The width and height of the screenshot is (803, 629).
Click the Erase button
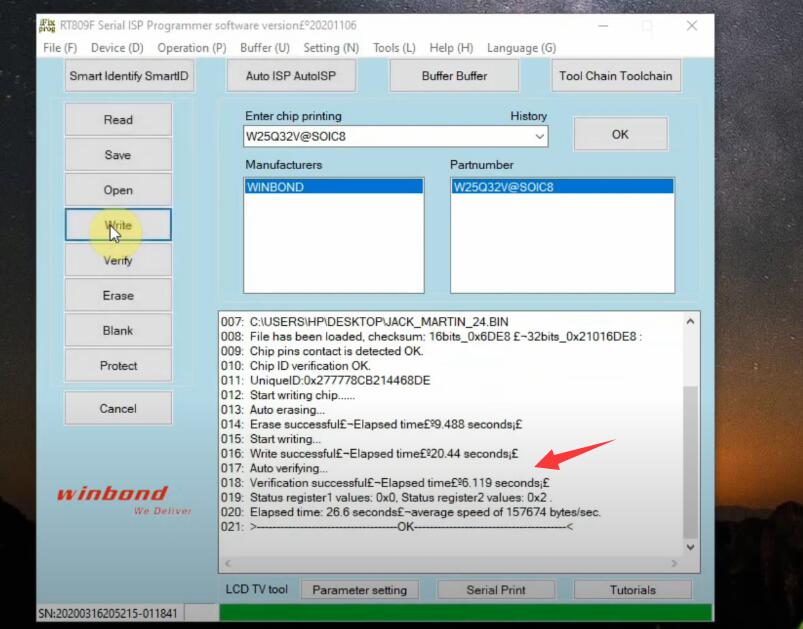pos(118,296)
